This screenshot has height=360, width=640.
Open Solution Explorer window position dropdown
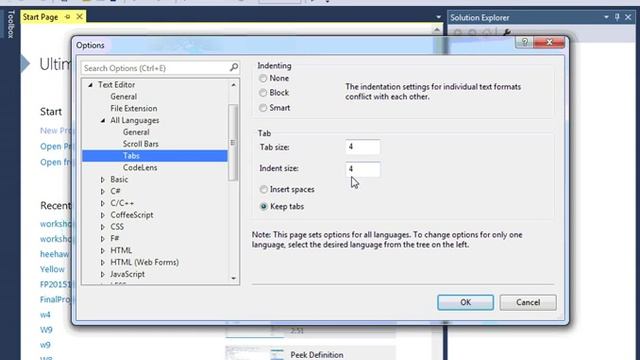[x=606, y=17]
